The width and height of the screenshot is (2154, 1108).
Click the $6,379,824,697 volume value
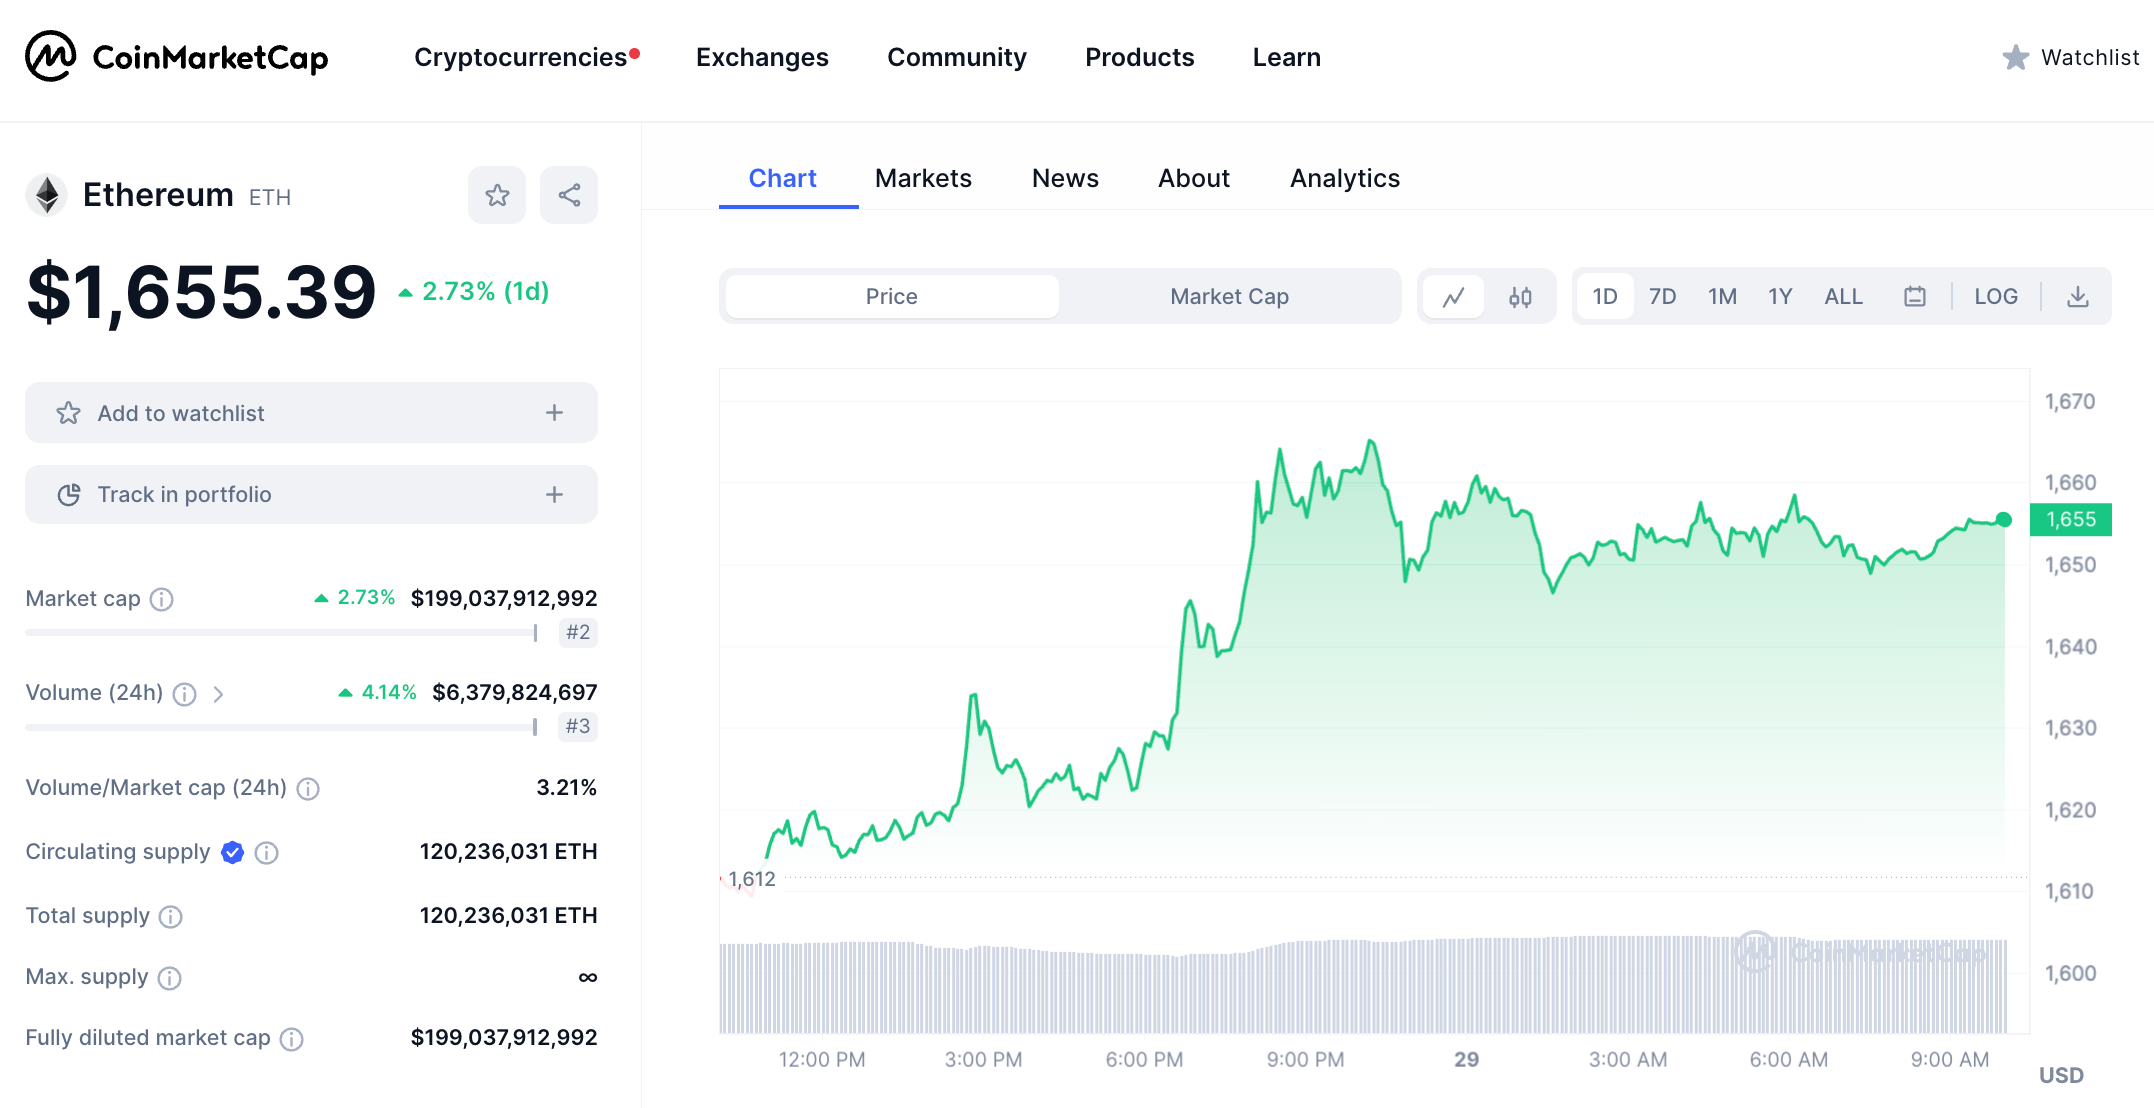pos(514,693)
